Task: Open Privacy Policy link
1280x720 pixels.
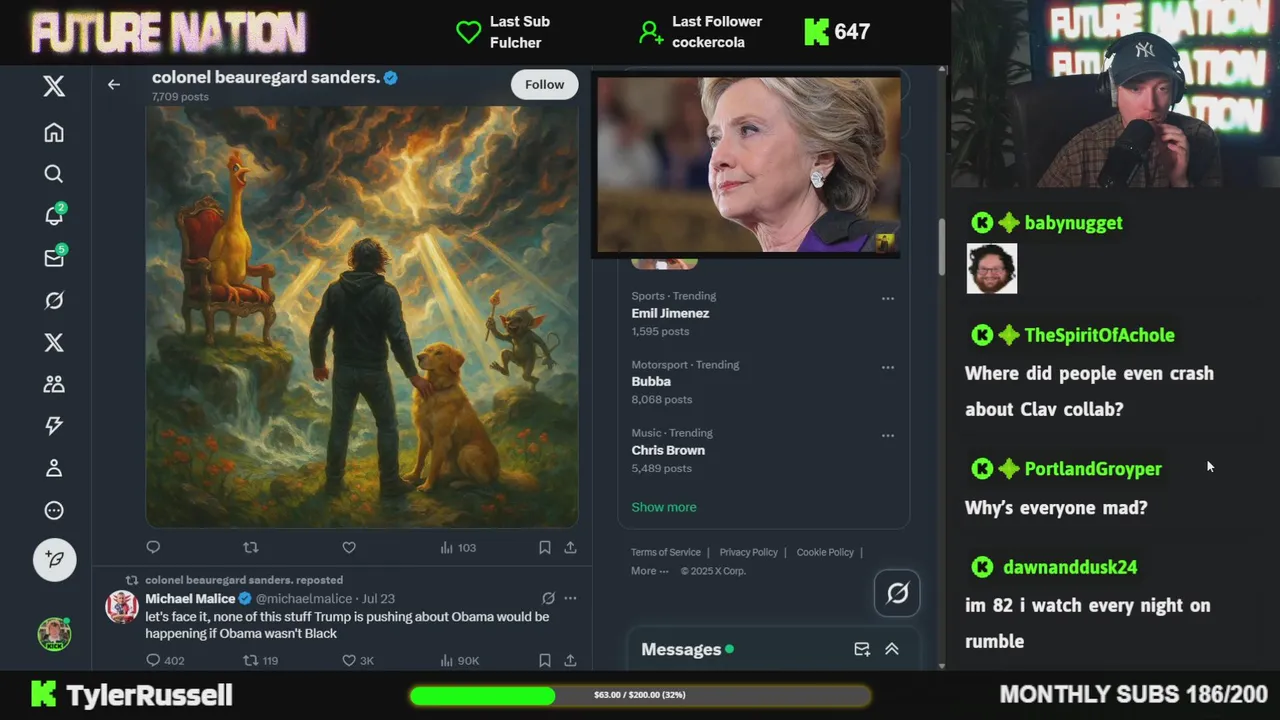Action: (748, 552)
